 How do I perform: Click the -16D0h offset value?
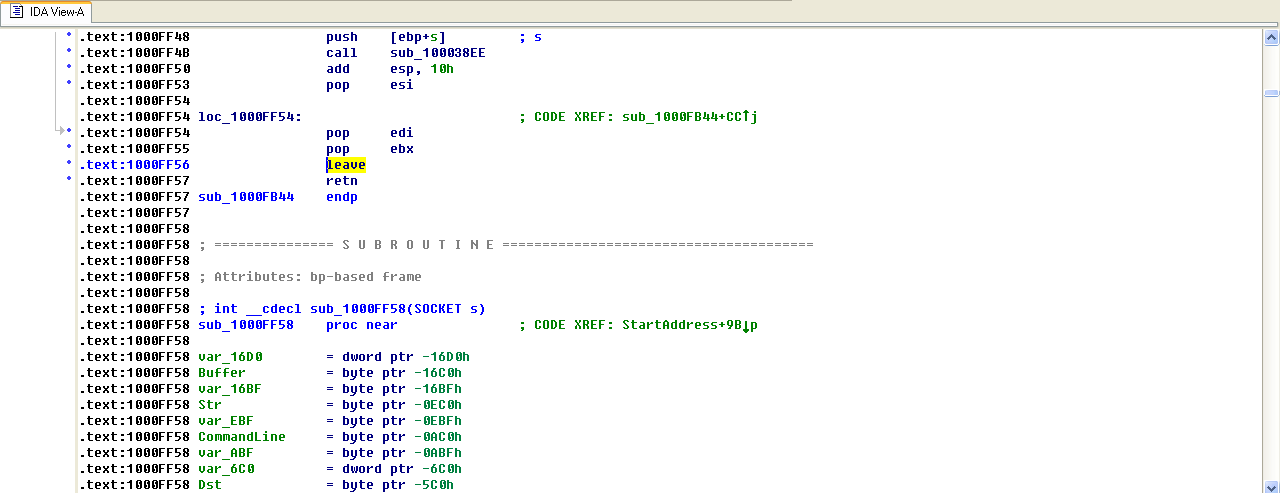pos(446,357)
